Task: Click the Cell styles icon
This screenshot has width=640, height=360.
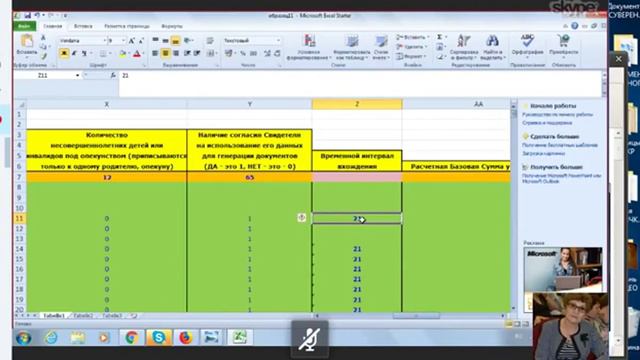Action: [x=381, y=41]
